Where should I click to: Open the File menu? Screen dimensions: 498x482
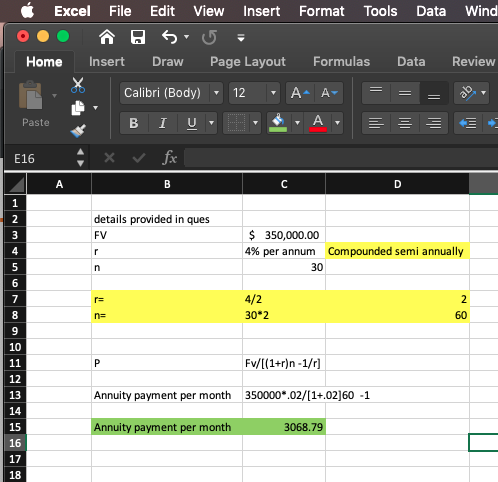point(120,11)
